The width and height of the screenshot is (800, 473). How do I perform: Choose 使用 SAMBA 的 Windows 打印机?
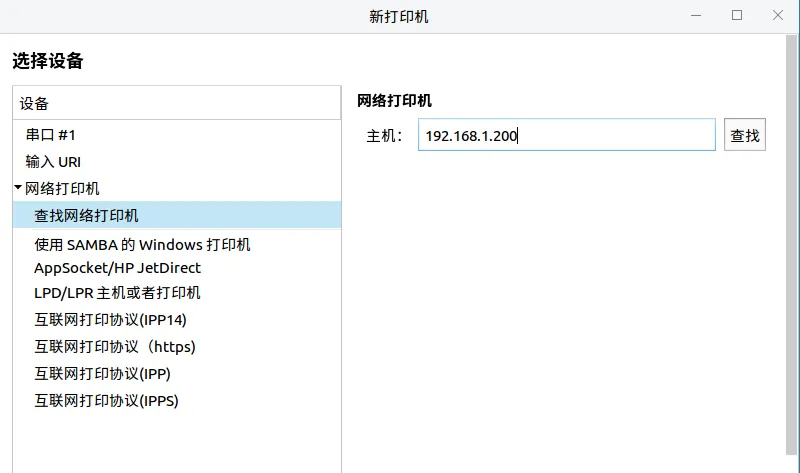tap(142, 244)
